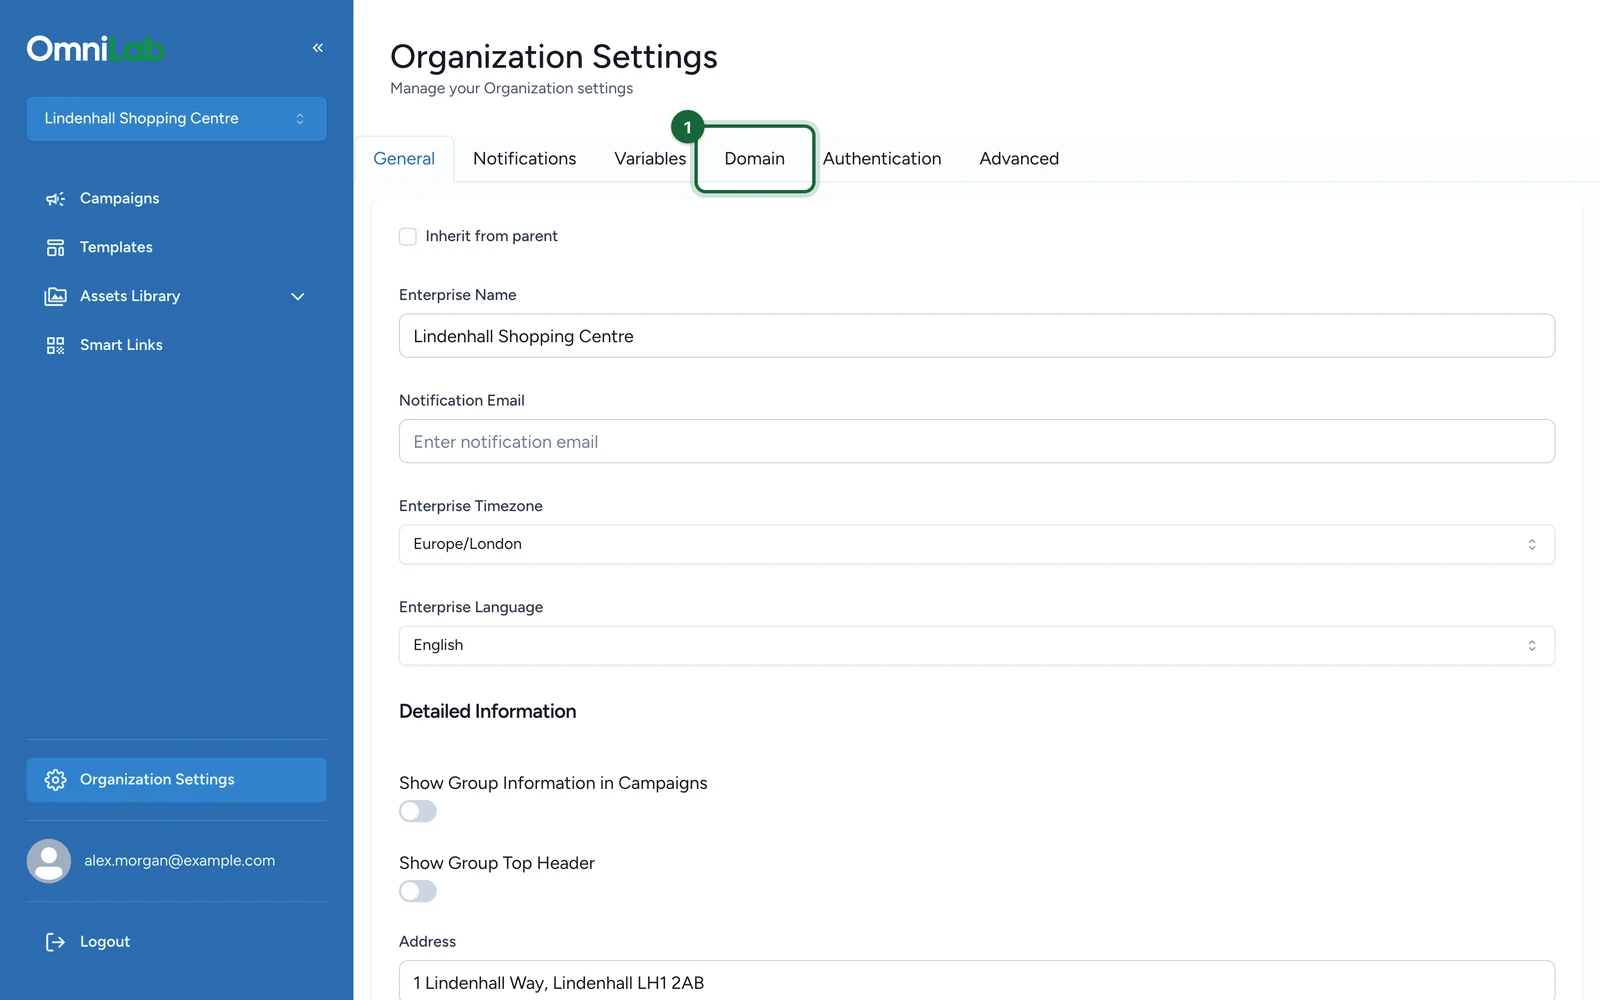
Task: Select the Variables tab
Action: click(x=650, y=159)
